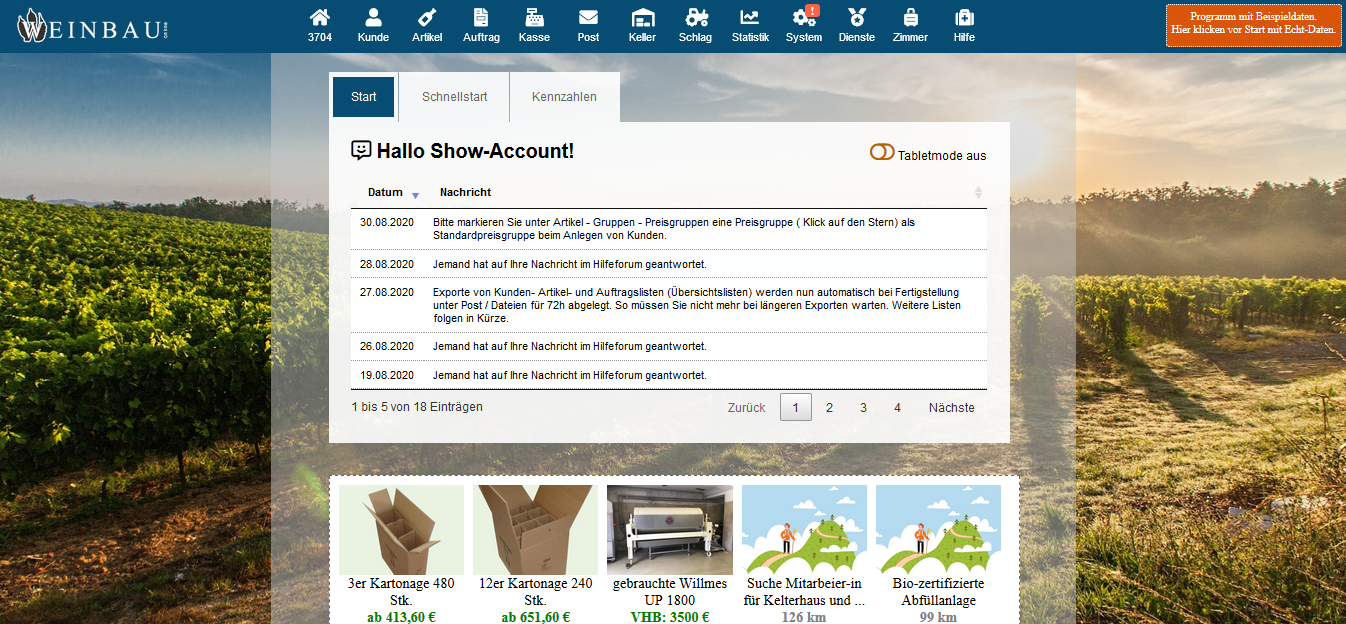This screenshot has height=624, width=1346.
Task: Open the Kunde customer icon
Action: tap(373, 18)
